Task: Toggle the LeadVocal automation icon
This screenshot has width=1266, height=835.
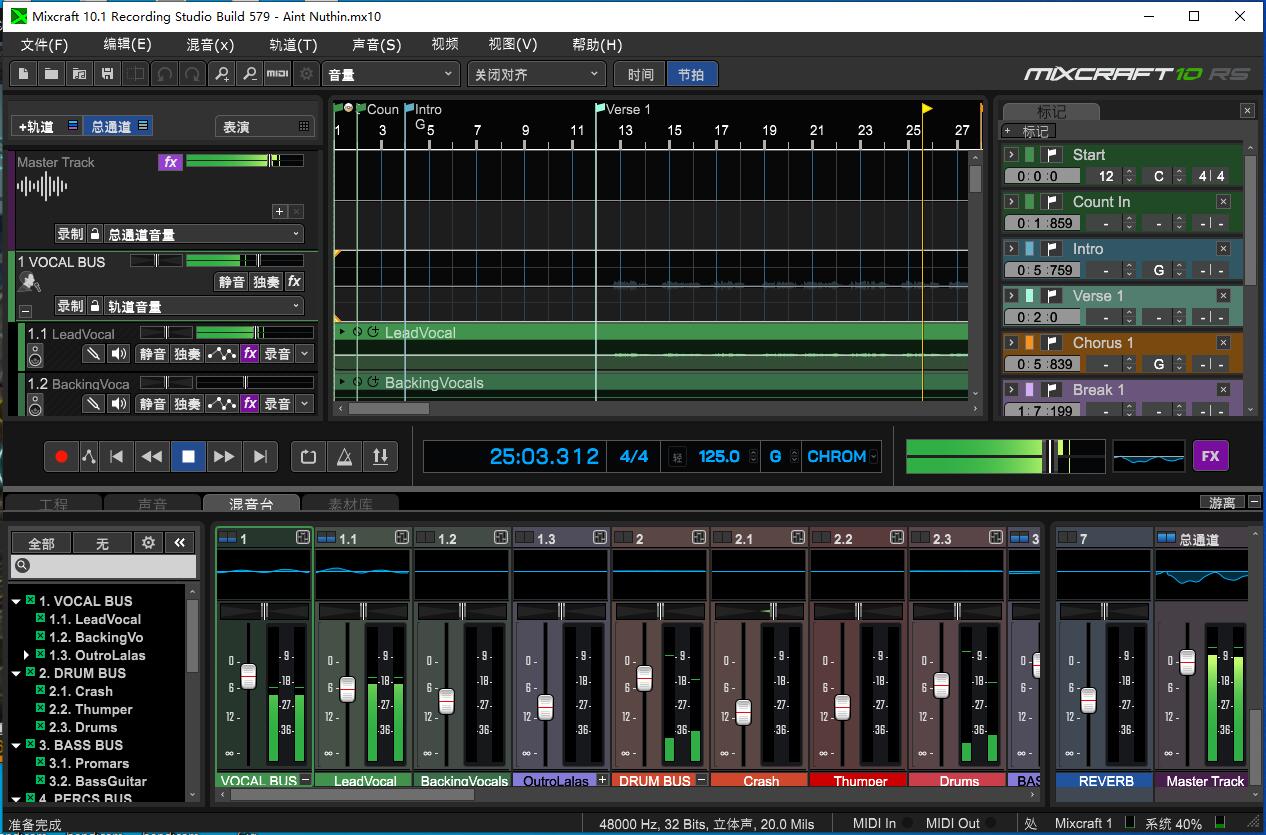Action: pos(222,354)
